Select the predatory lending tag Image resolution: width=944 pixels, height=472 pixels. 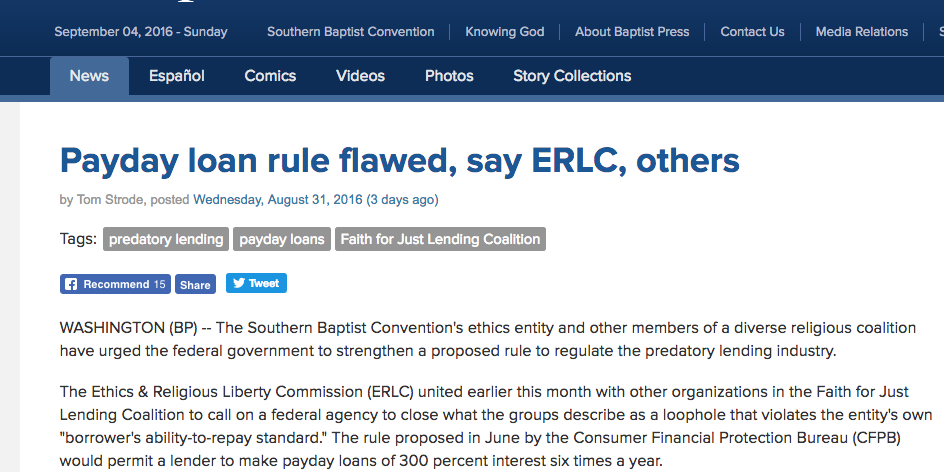coord(166,239)
